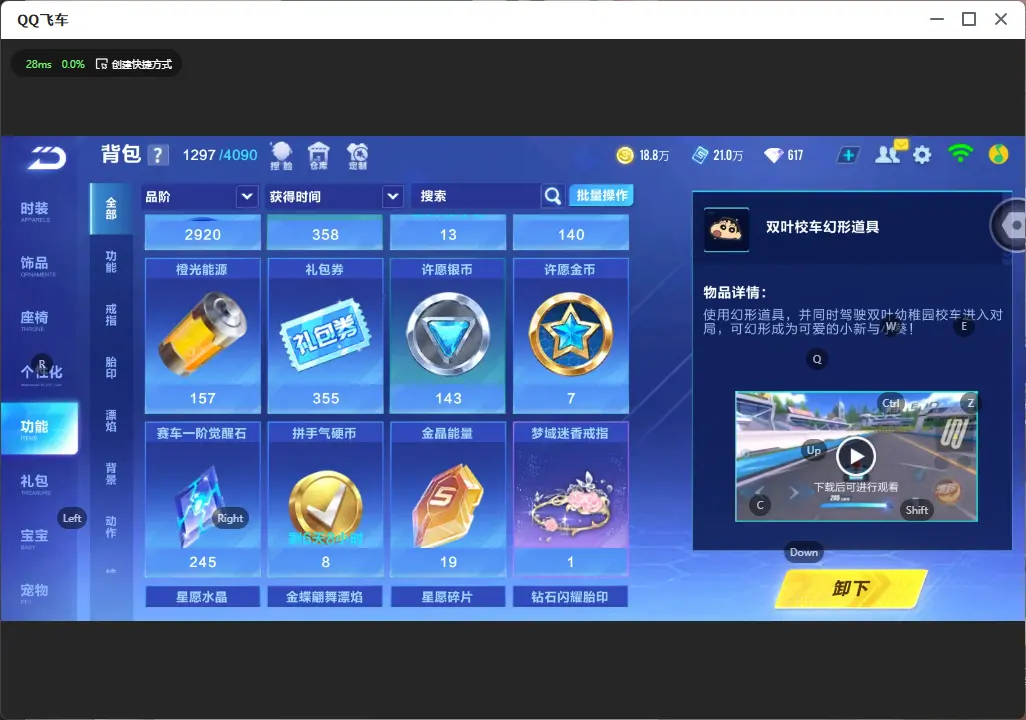Switch to the 宝宝 category

pyautogui.click(x=35, y=537)
